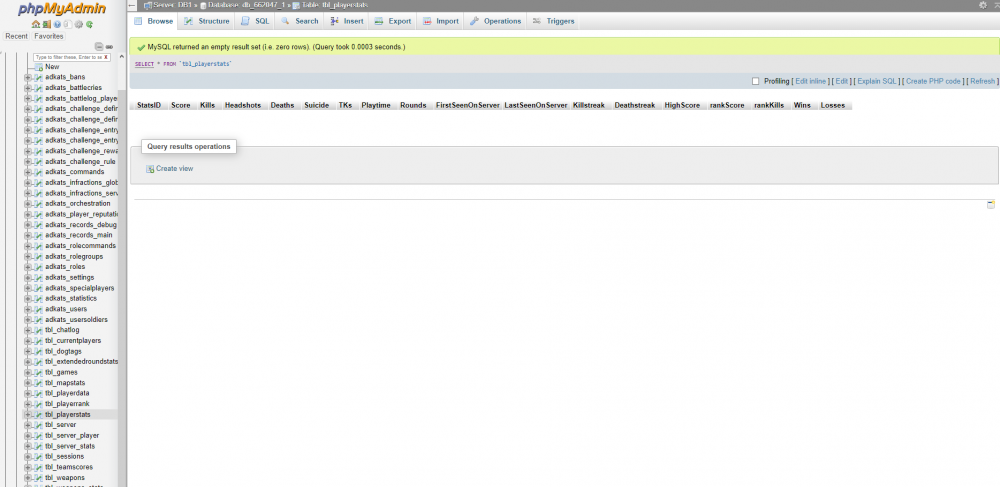The height and width of the screenshot is (487, 1000).
Task: Open the Export tab
Action: click(394, 21)
